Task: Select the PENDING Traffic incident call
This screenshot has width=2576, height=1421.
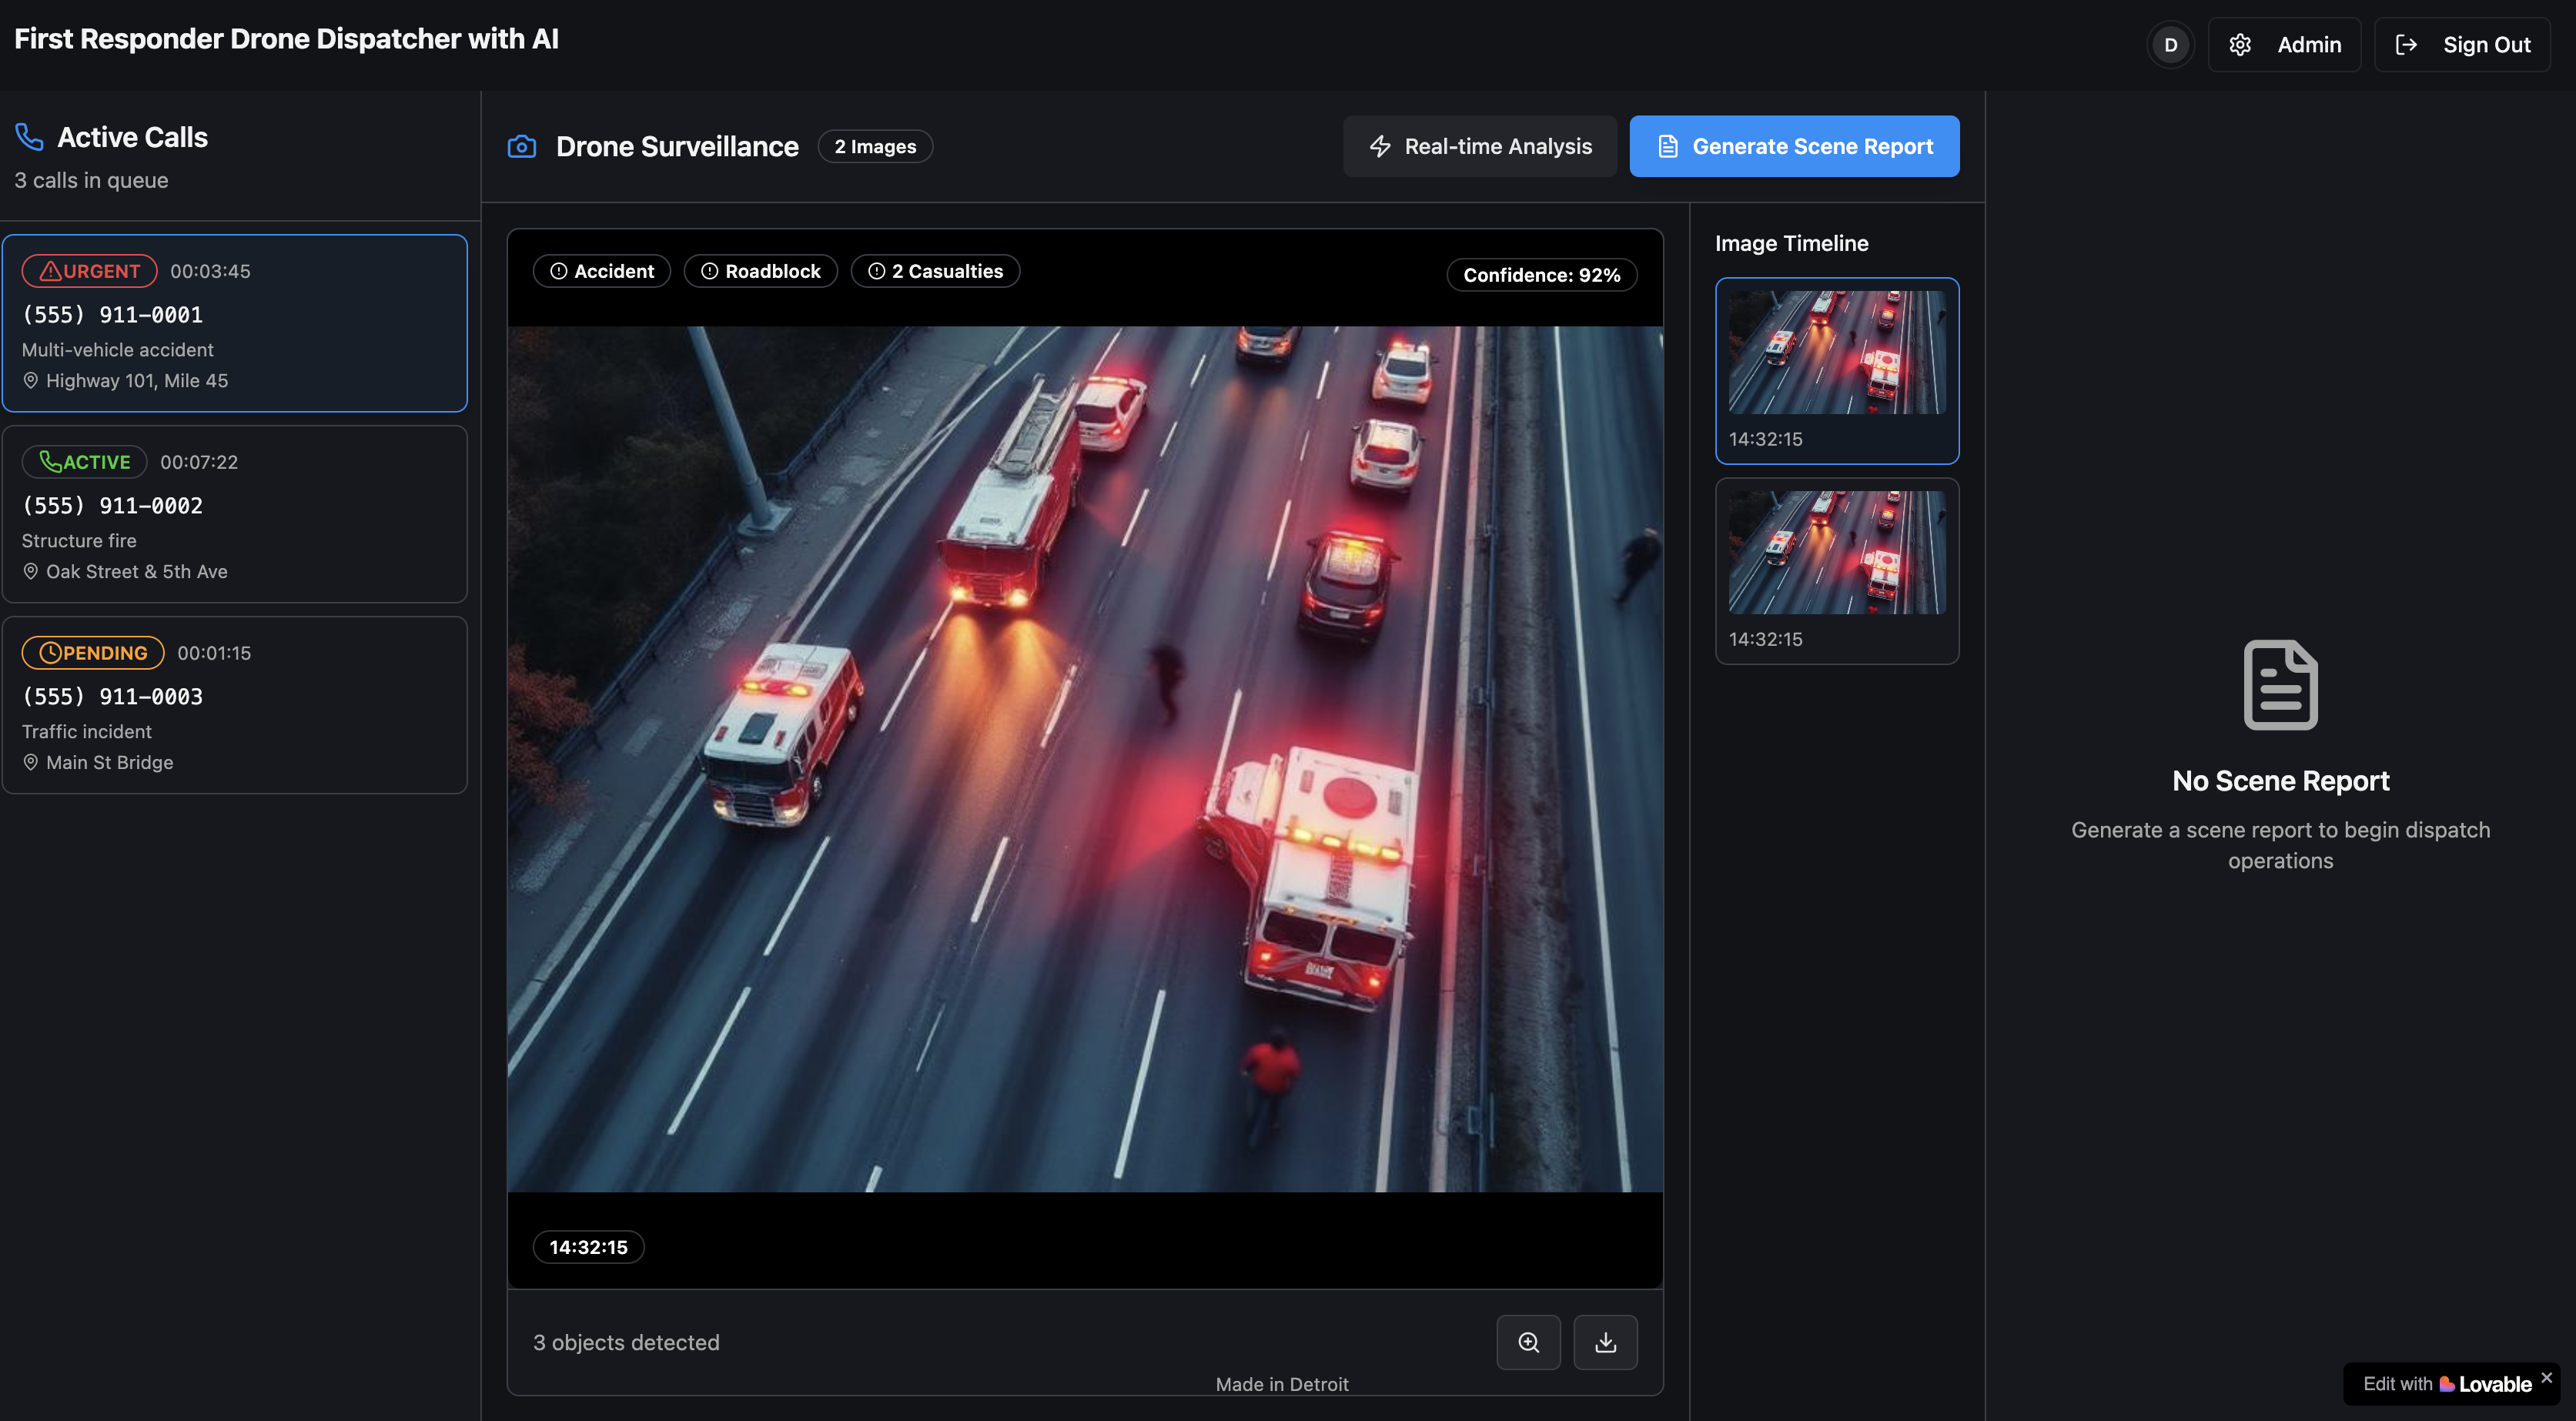Action: coord(235,705)
